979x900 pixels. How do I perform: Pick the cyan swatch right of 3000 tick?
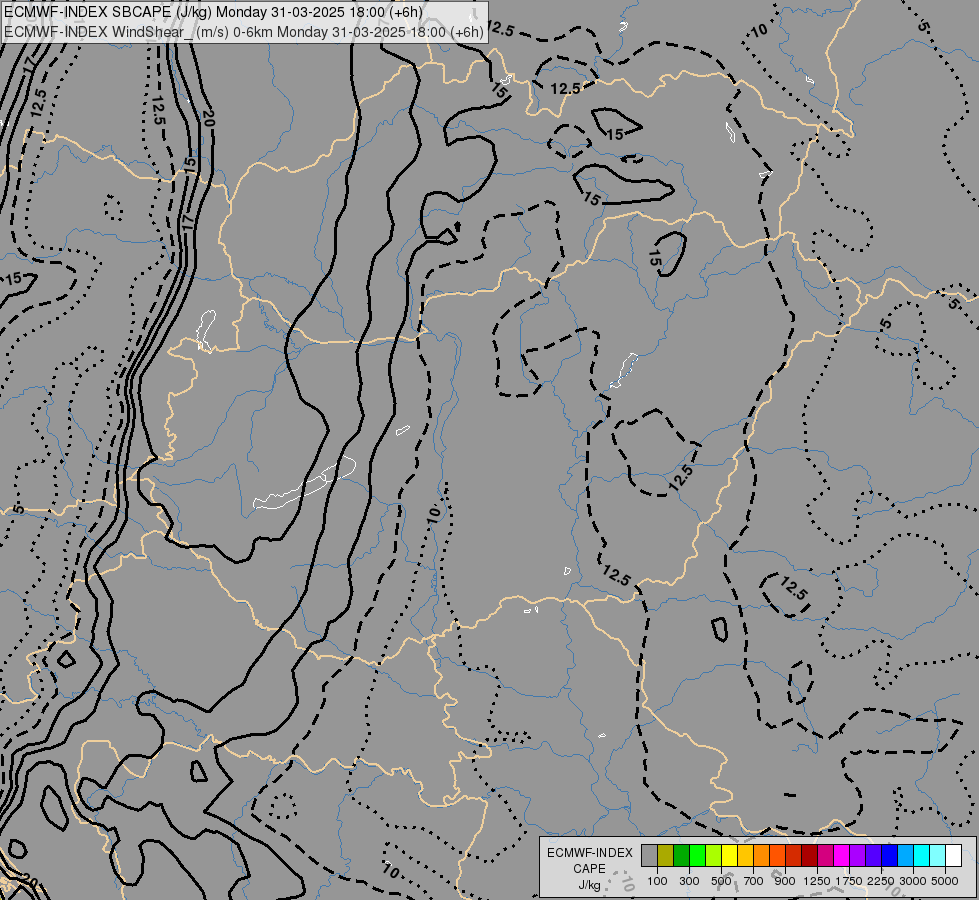pos(922,855)
